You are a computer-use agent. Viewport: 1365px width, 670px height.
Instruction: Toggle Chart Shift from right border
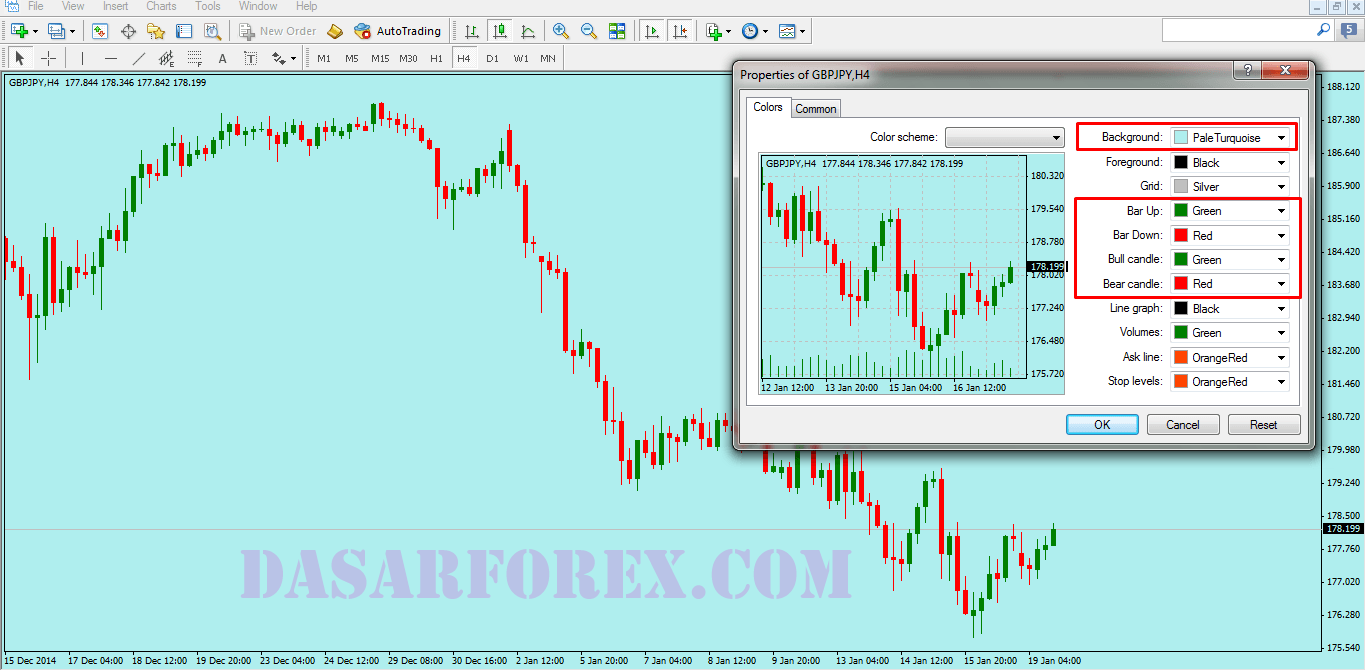coord(680,31)
